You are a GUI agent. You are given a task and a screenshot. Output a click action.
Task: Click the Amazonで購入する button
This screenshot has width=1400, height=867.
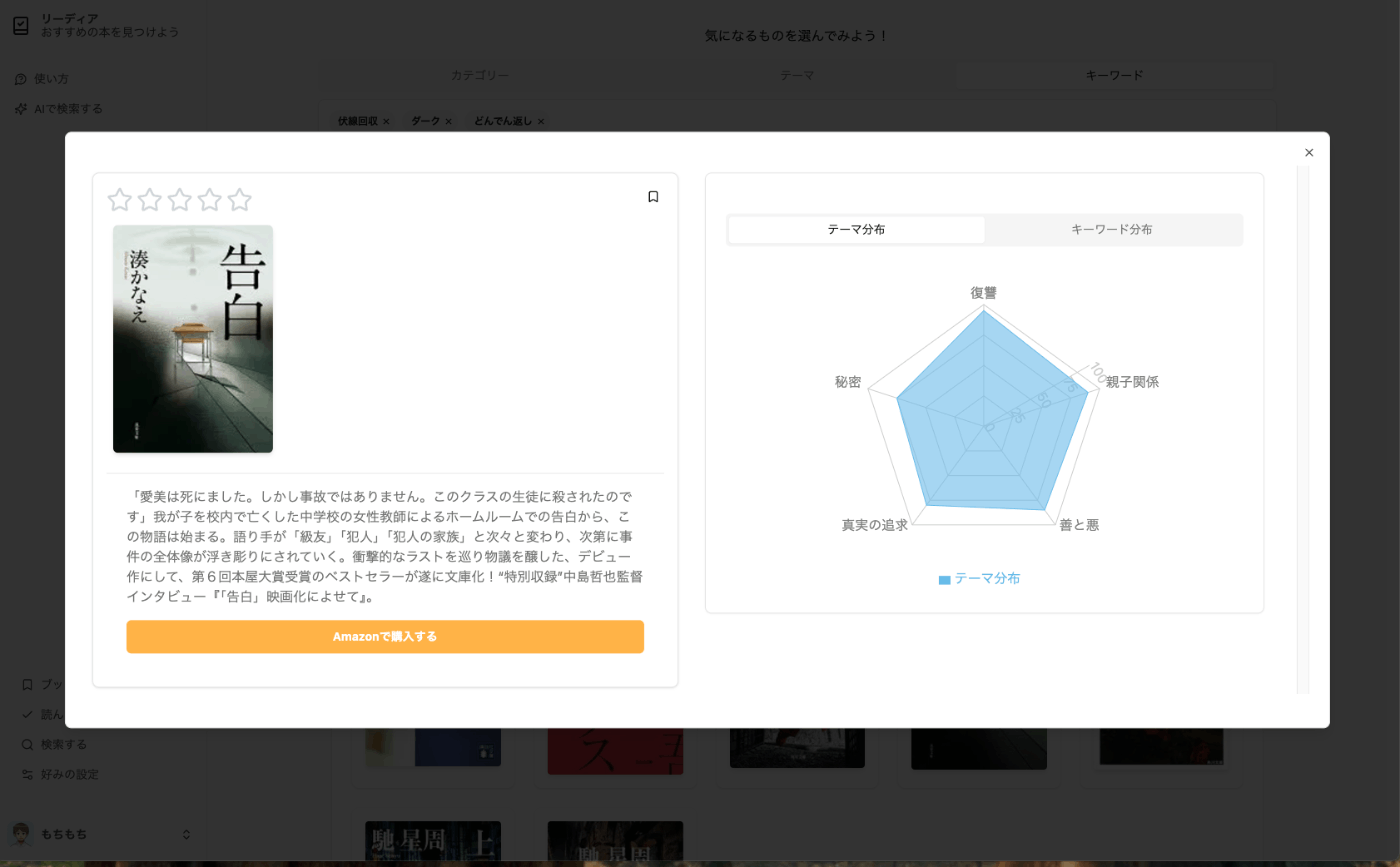click(385, 637)
